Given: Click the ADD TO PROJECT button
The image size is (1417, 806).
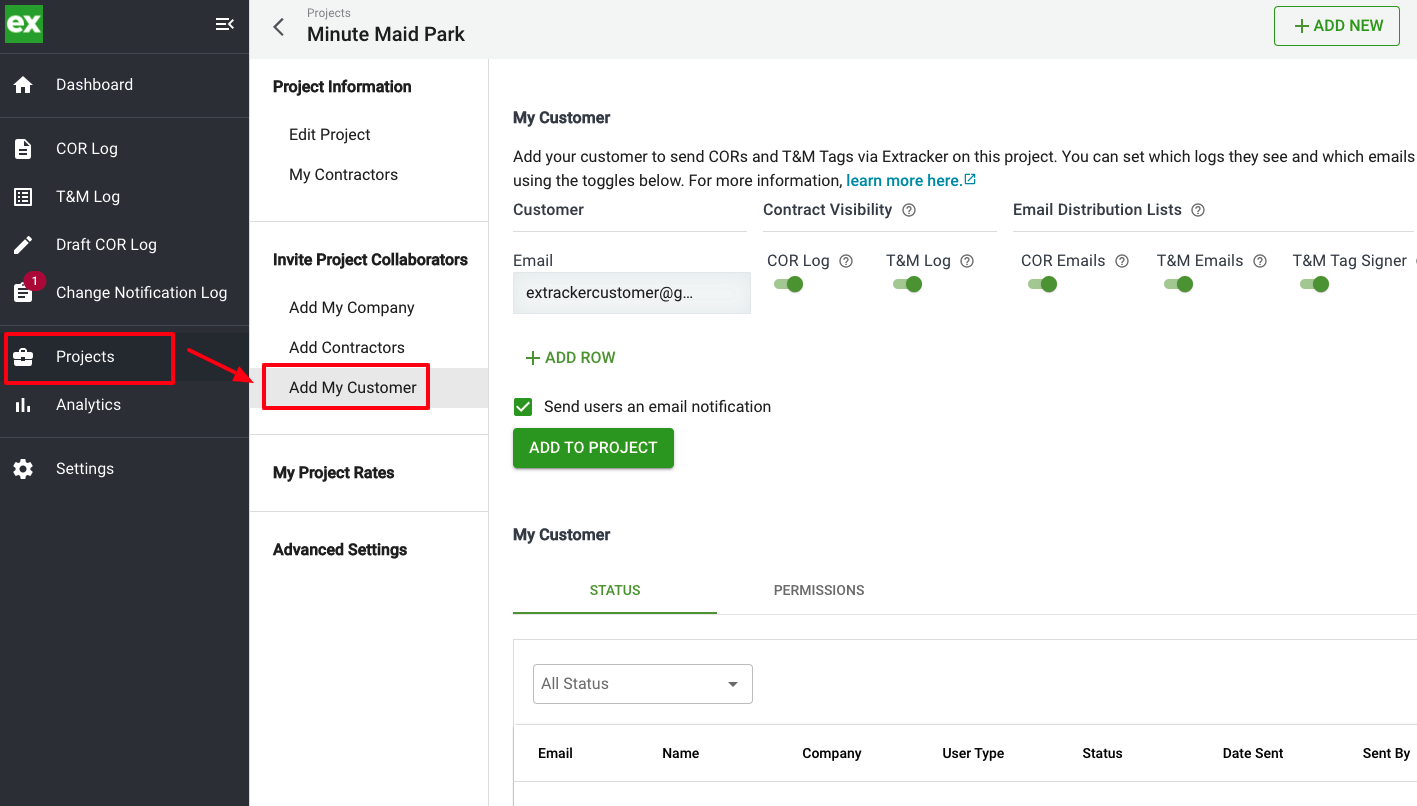Looking at the screenshot, I should [593, 448].
